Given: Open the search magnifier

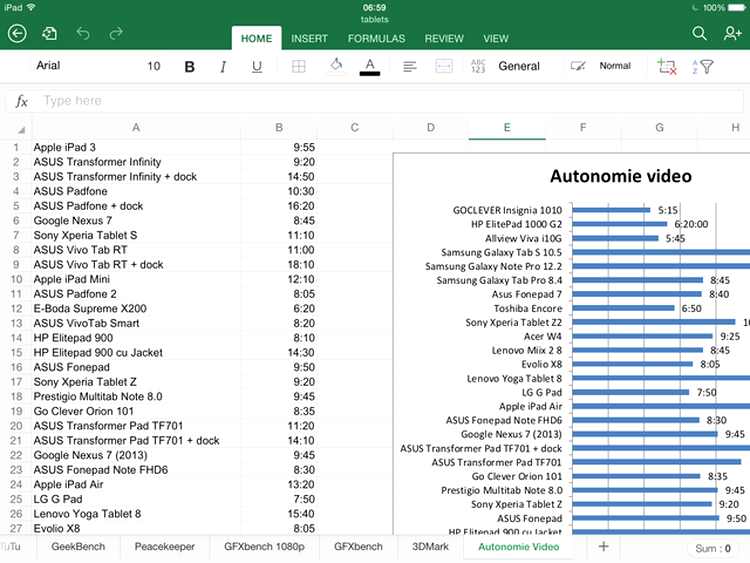Looking at the screenshot, I should (699, 33).
